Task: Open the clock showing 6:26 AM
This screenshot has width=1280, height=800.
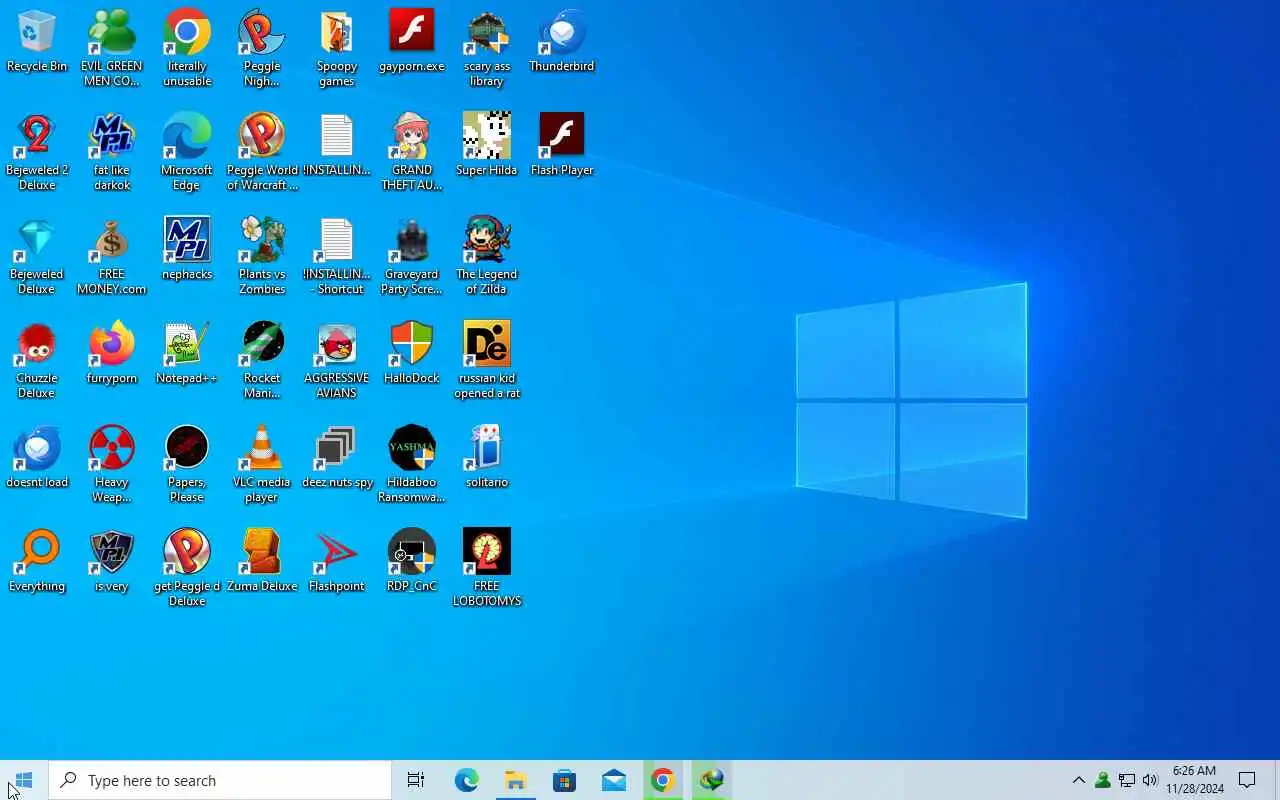Action: click(x=1194, y=780)
